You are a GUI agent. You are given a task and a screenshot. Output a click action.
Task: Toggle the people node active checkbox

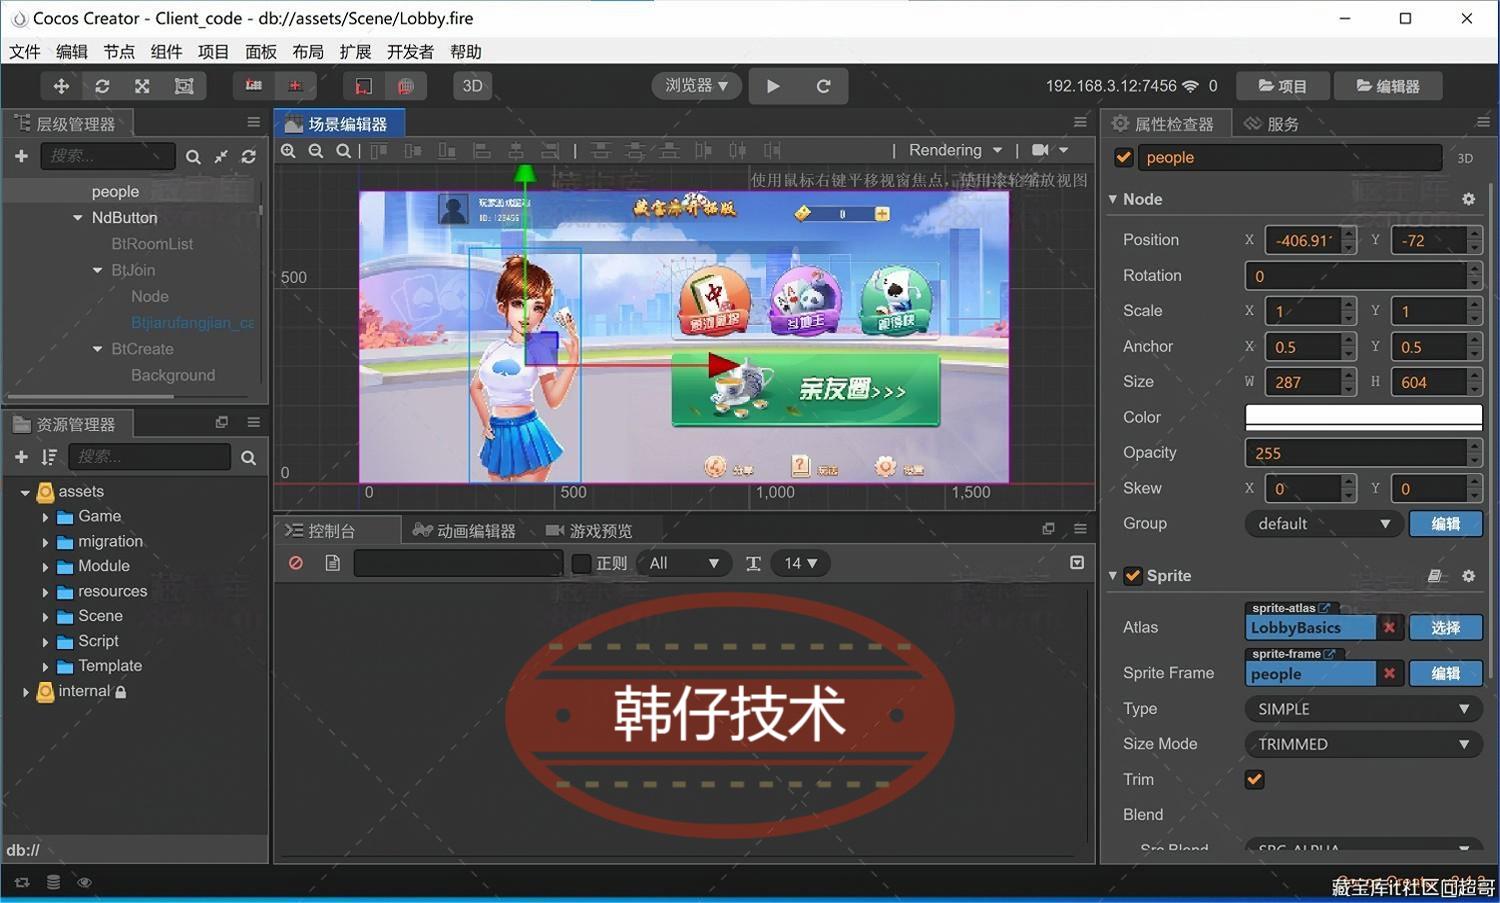pyautogui.click(x=1124, y=157)
